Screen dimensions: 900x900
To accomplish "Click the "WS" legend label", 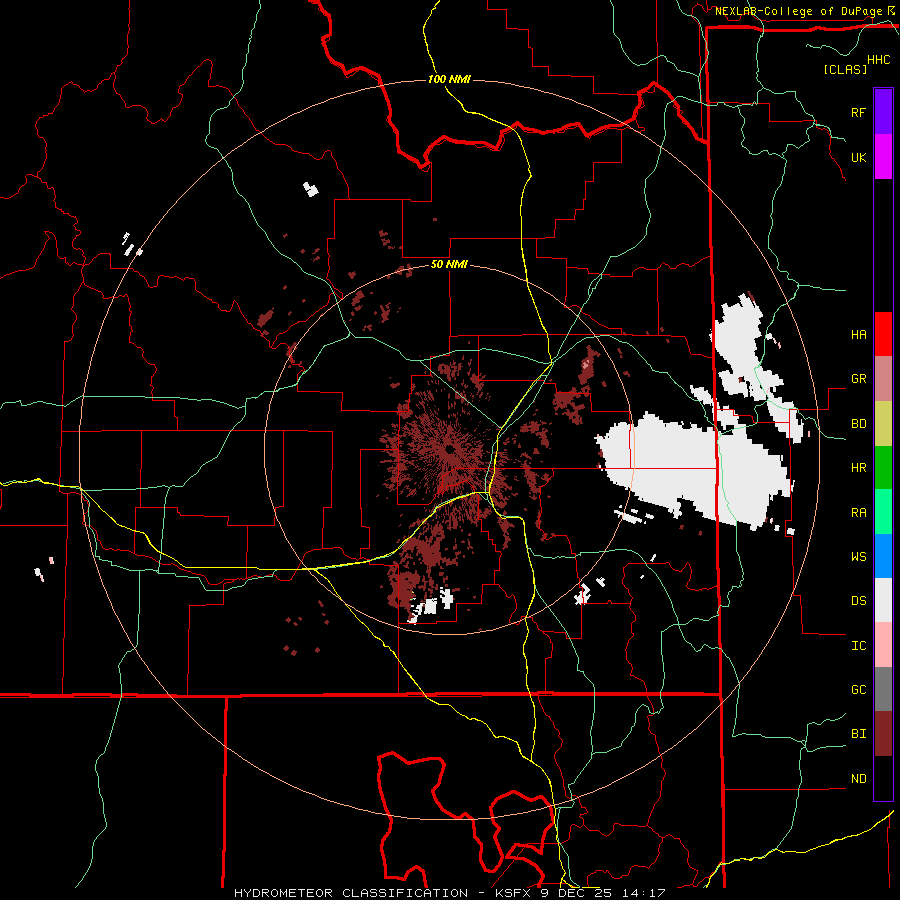I will (x=858, y=557).
